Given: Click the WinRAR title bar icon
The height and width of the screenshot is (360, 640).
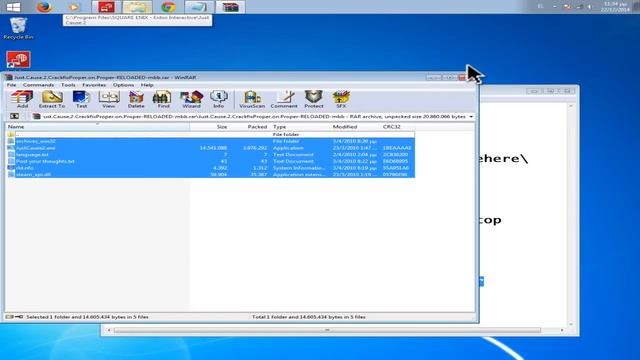Looking at the screenshot, I should coord(9,77).
